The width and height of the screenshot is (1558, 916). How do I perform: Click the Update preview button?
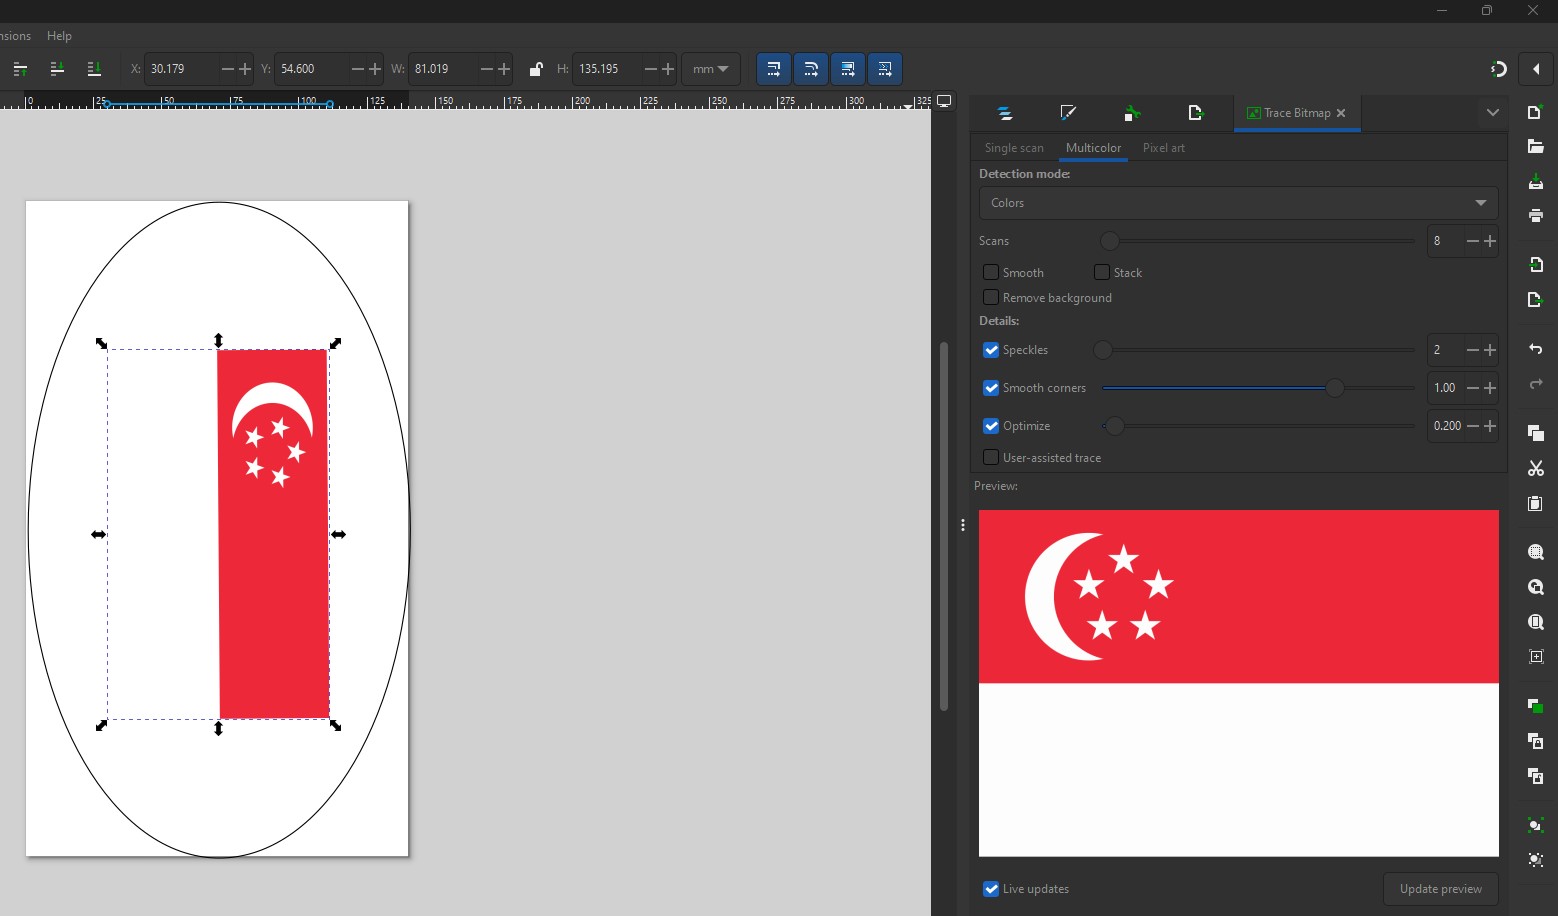pos(1441,889)
